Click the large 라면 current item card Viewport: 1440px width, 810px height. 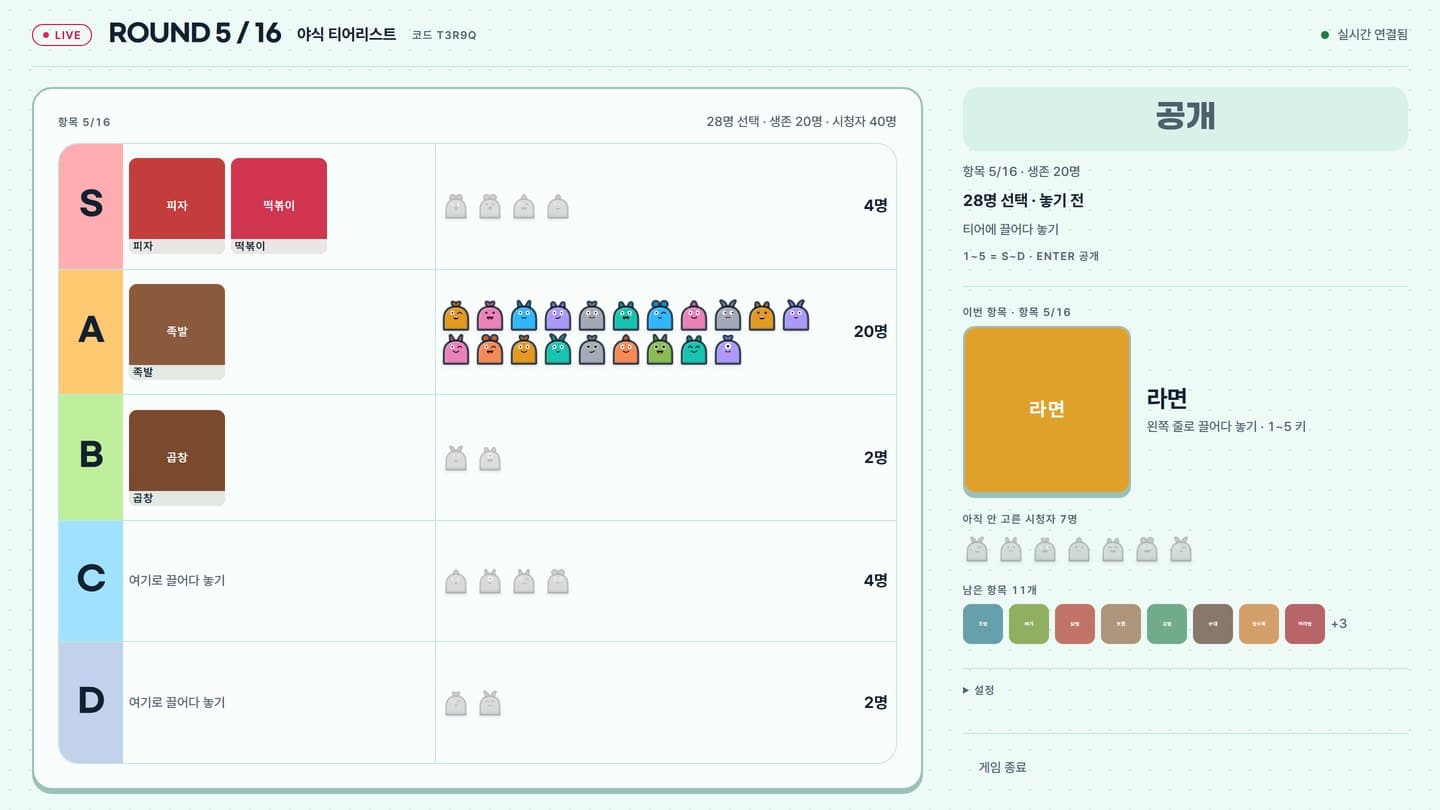[1047, 410]
